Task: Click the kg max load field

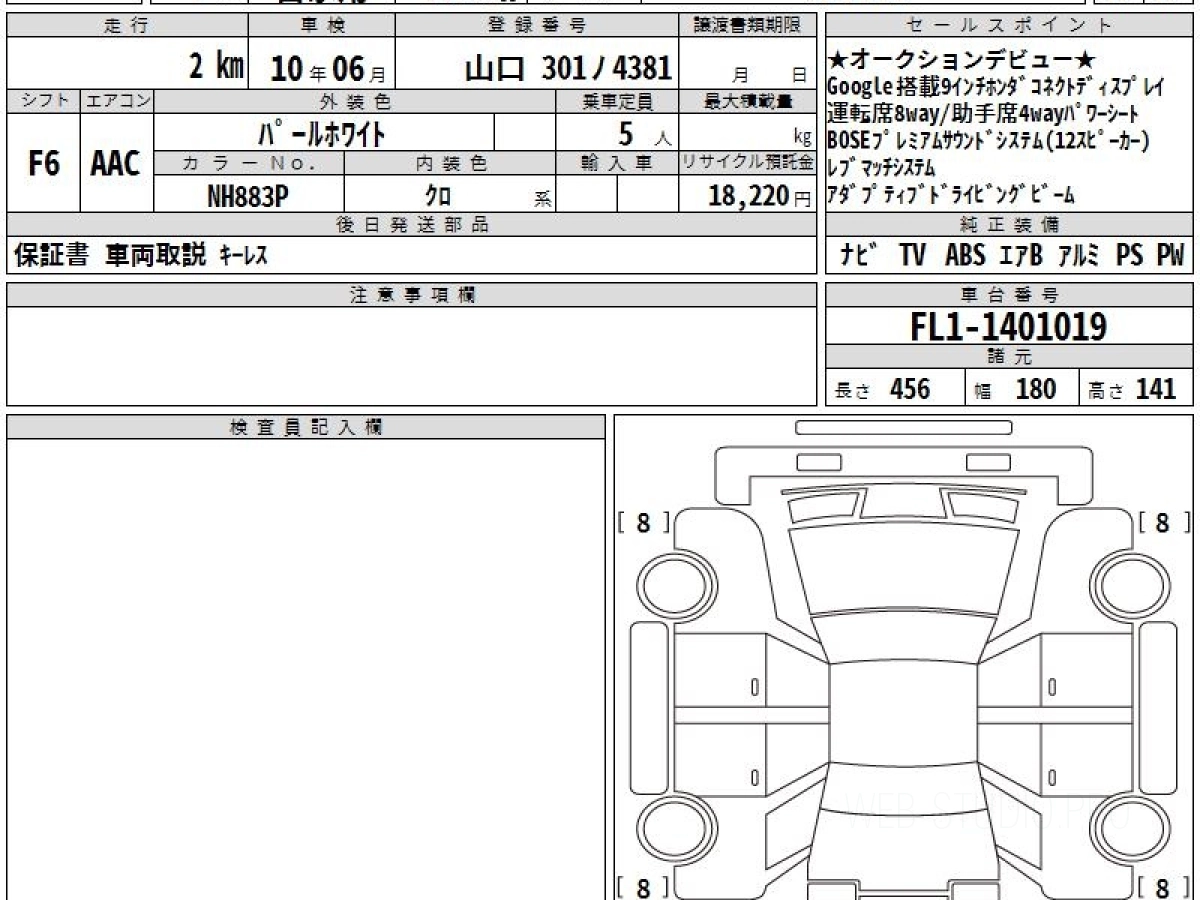Action: point(748,132)
